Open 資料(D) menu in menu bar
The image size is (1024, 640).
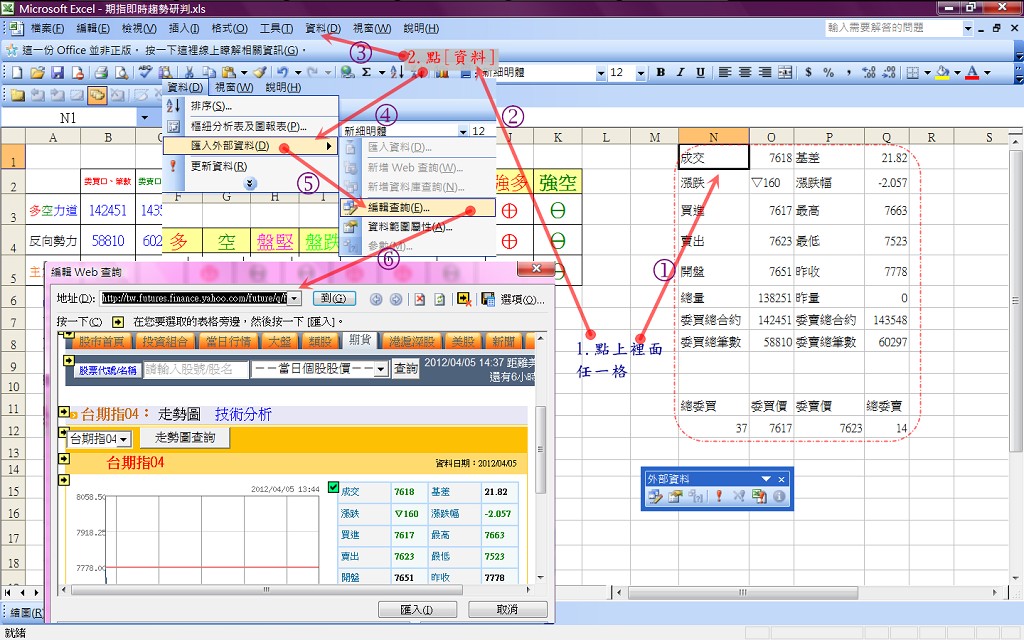pos(323,28)
